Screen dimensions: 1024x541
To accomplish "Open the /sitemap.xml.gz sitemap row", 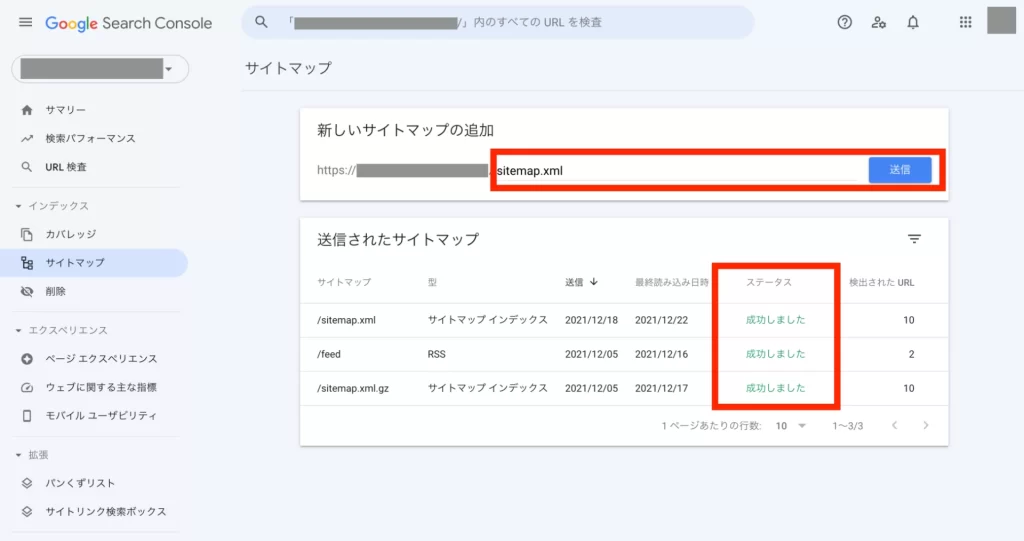I will tap(353, 388).
